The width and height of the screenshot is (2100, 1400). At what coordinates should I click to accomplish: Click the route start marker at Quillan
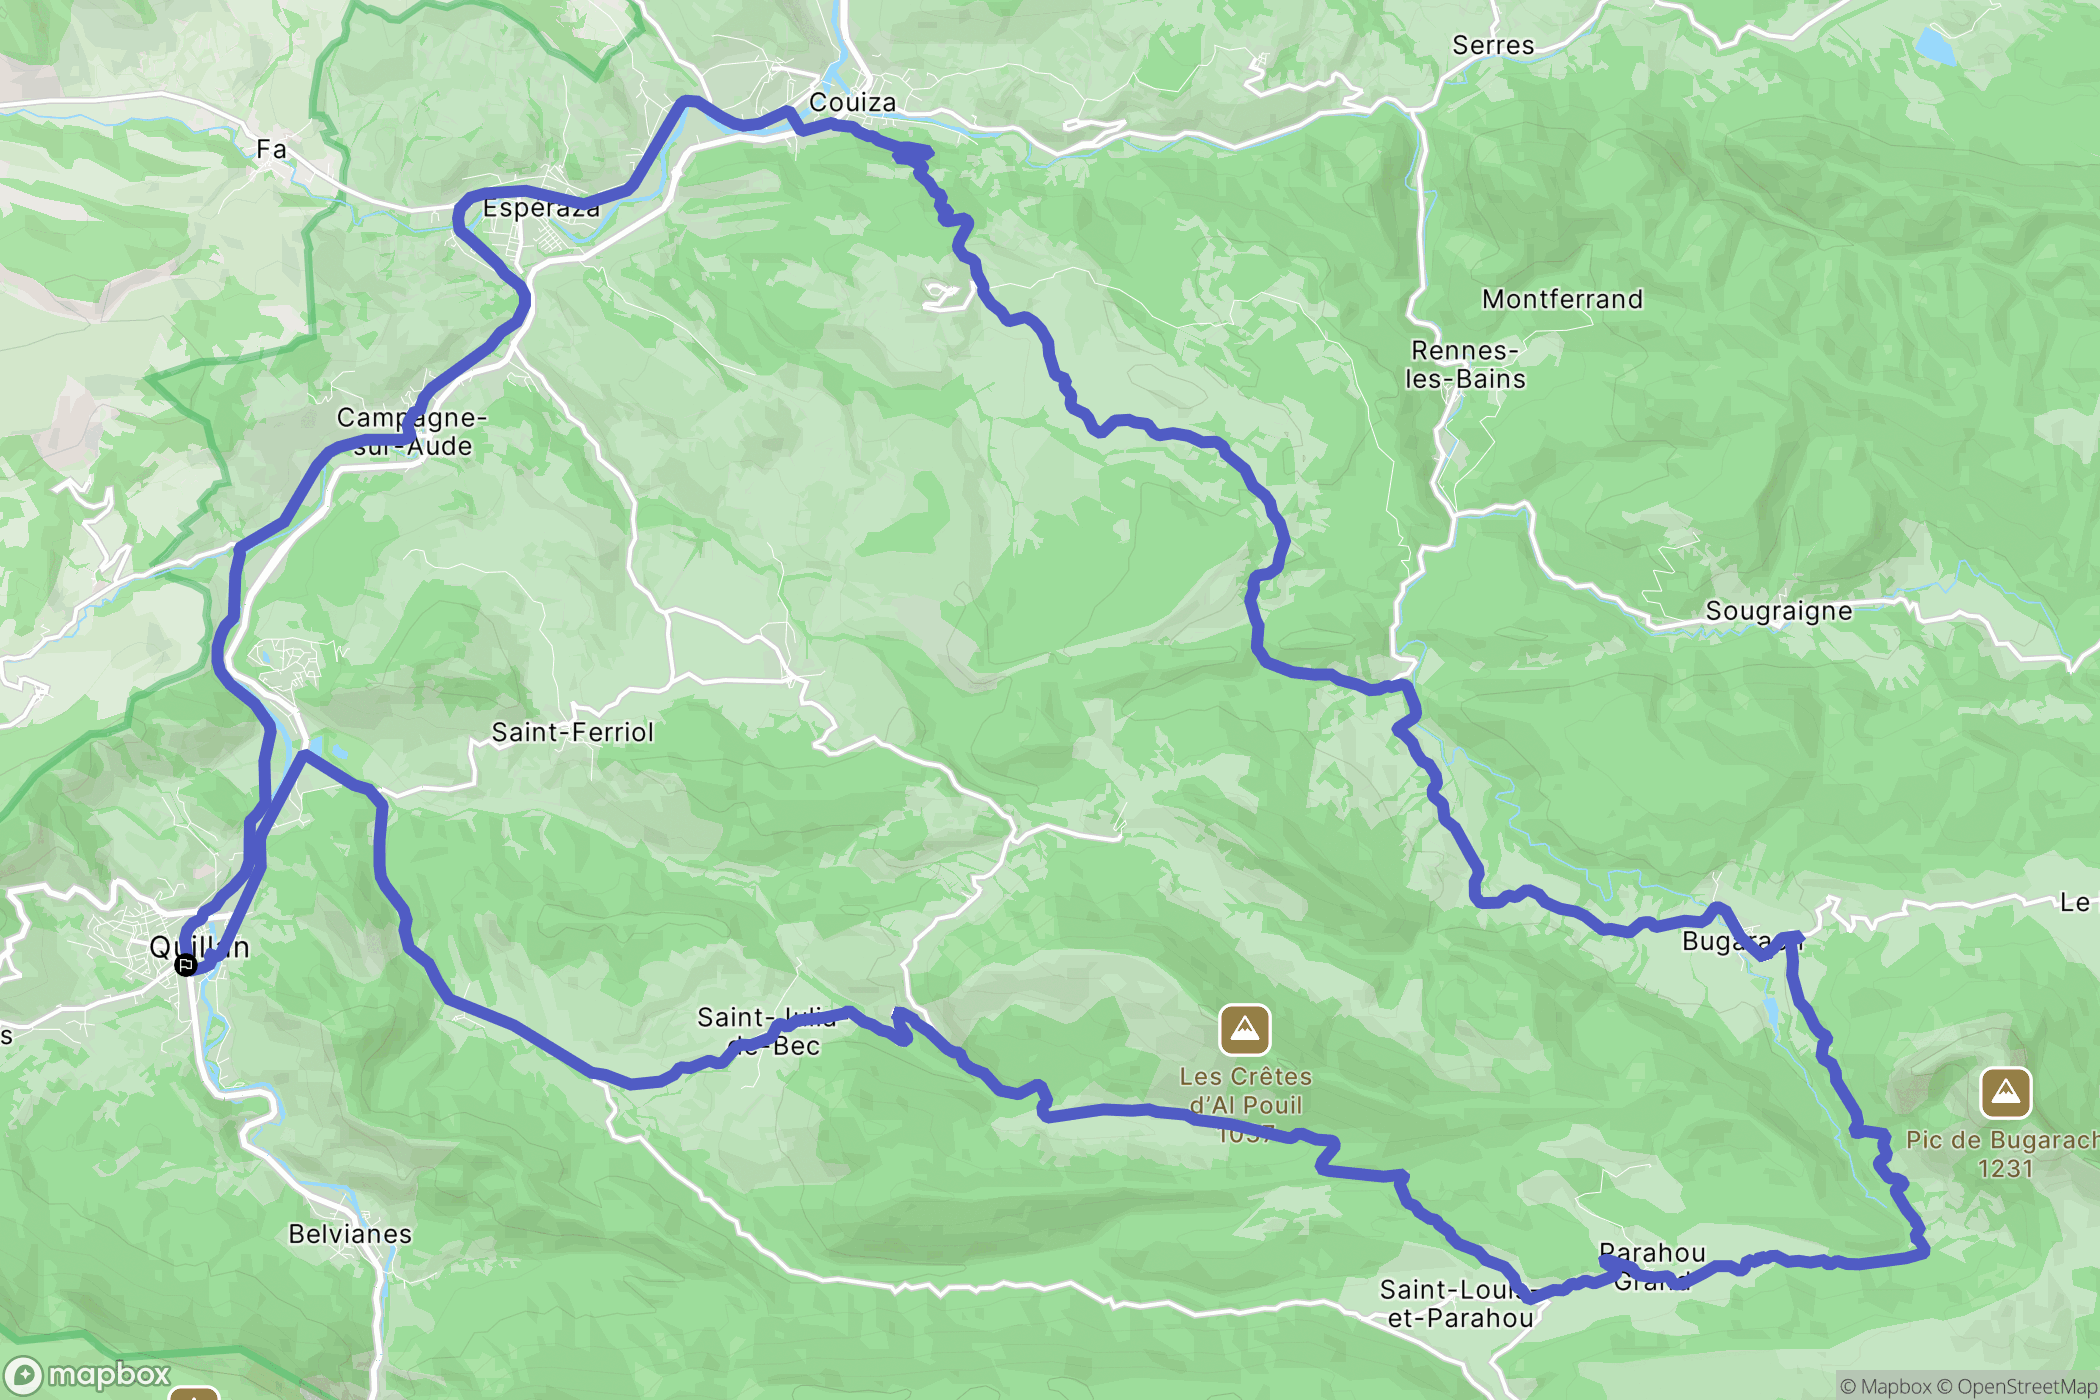[x=186, y=965]
